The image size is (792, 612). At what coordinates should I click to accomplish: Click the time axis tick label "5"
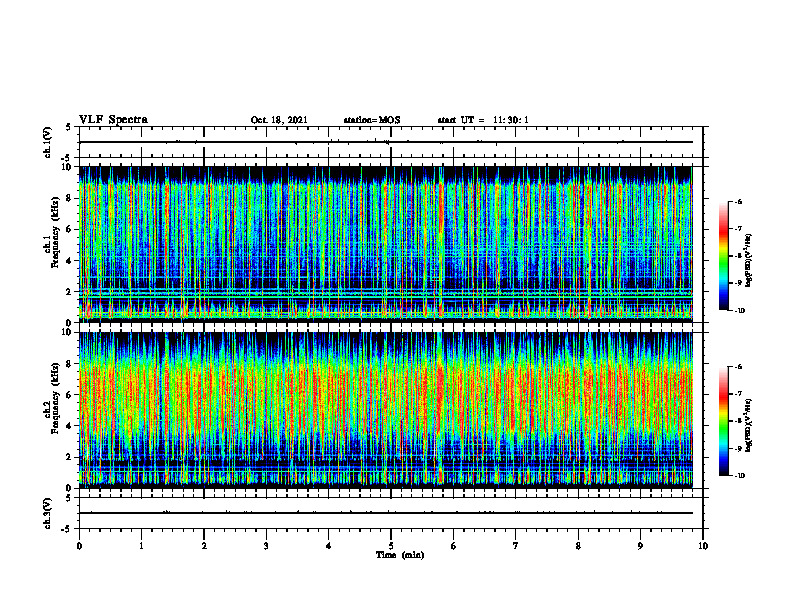point(391,546)
